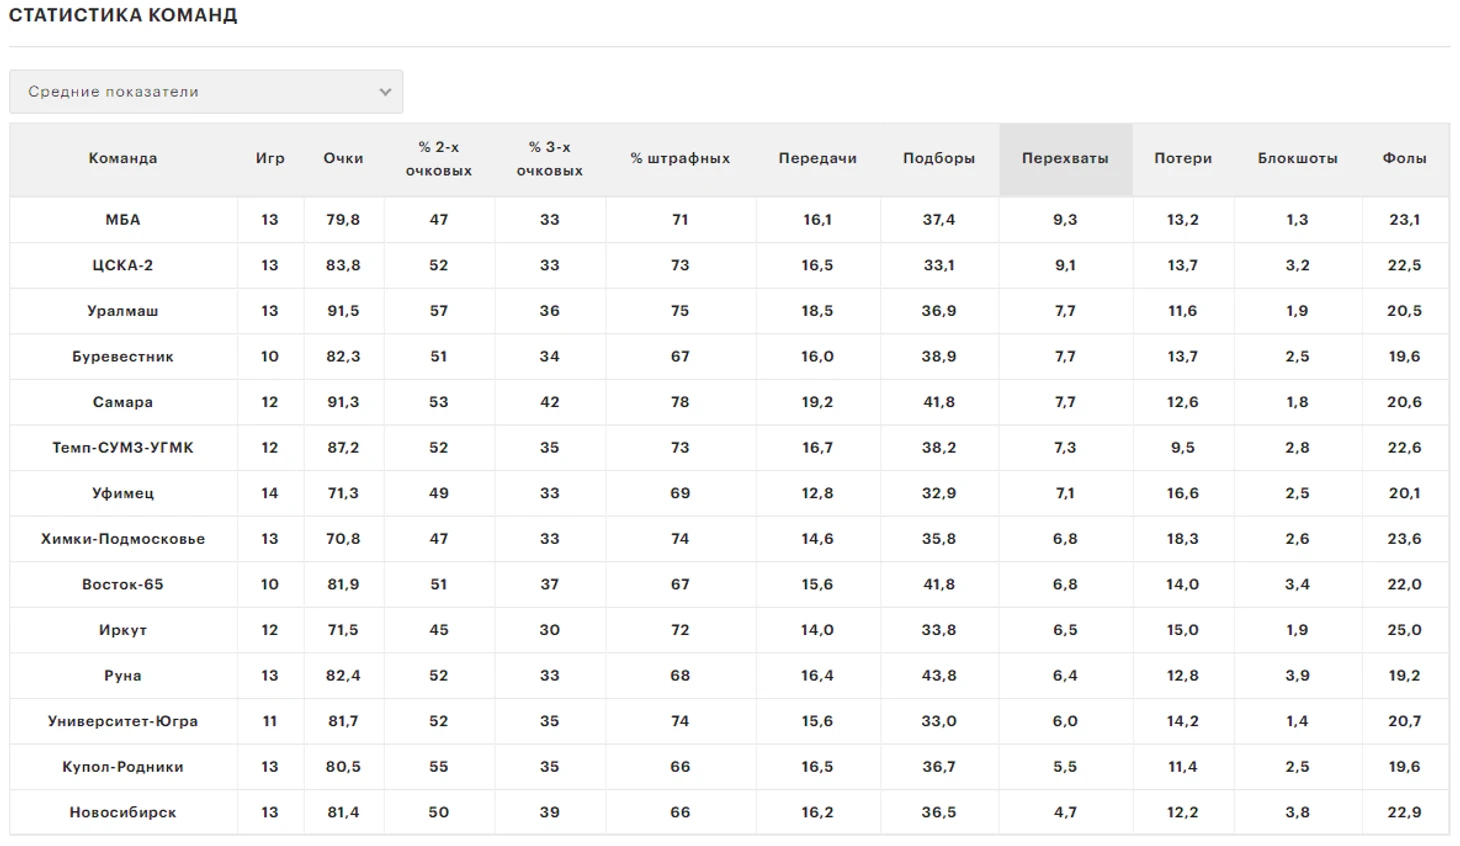This screenshot has width=1460, height=846.
Task: Click Руна rebounds value 43,8
Action: (x=939, y=676)
